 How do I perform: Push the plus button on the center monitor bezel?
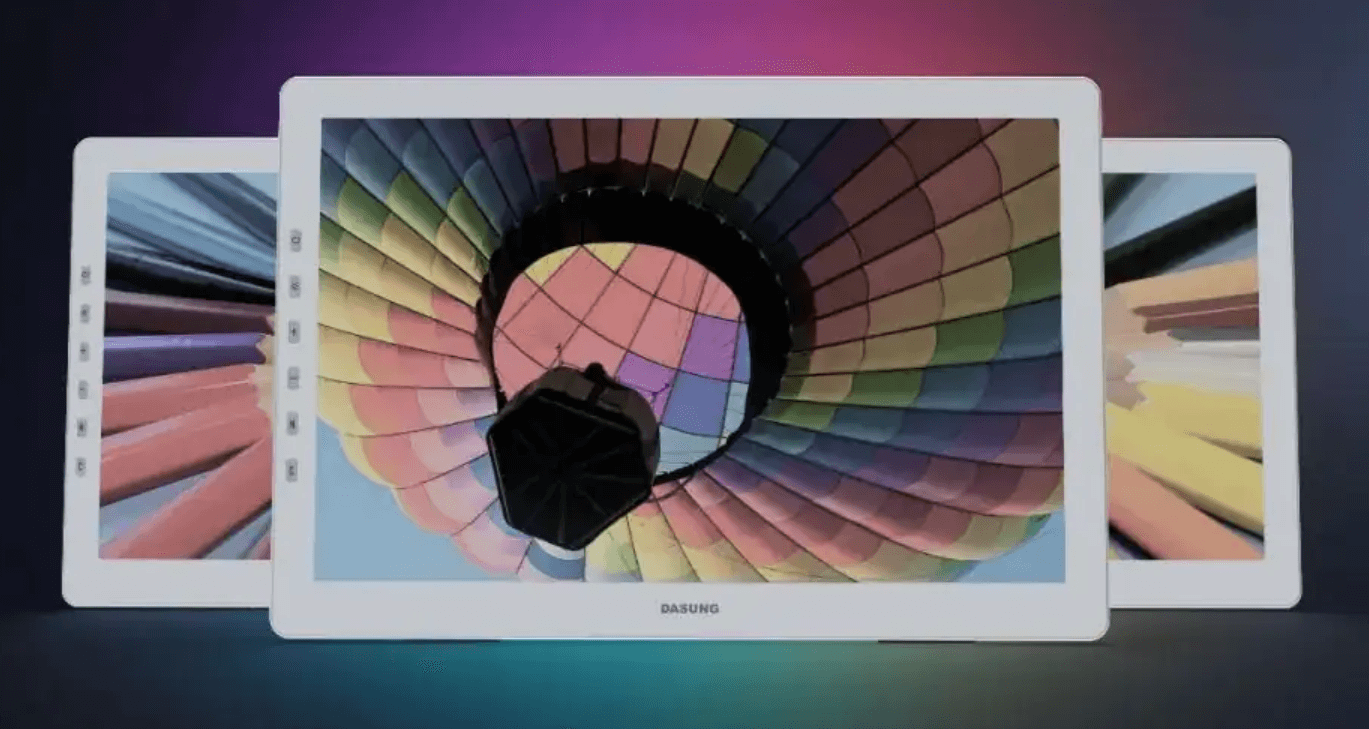pos(294,331)
